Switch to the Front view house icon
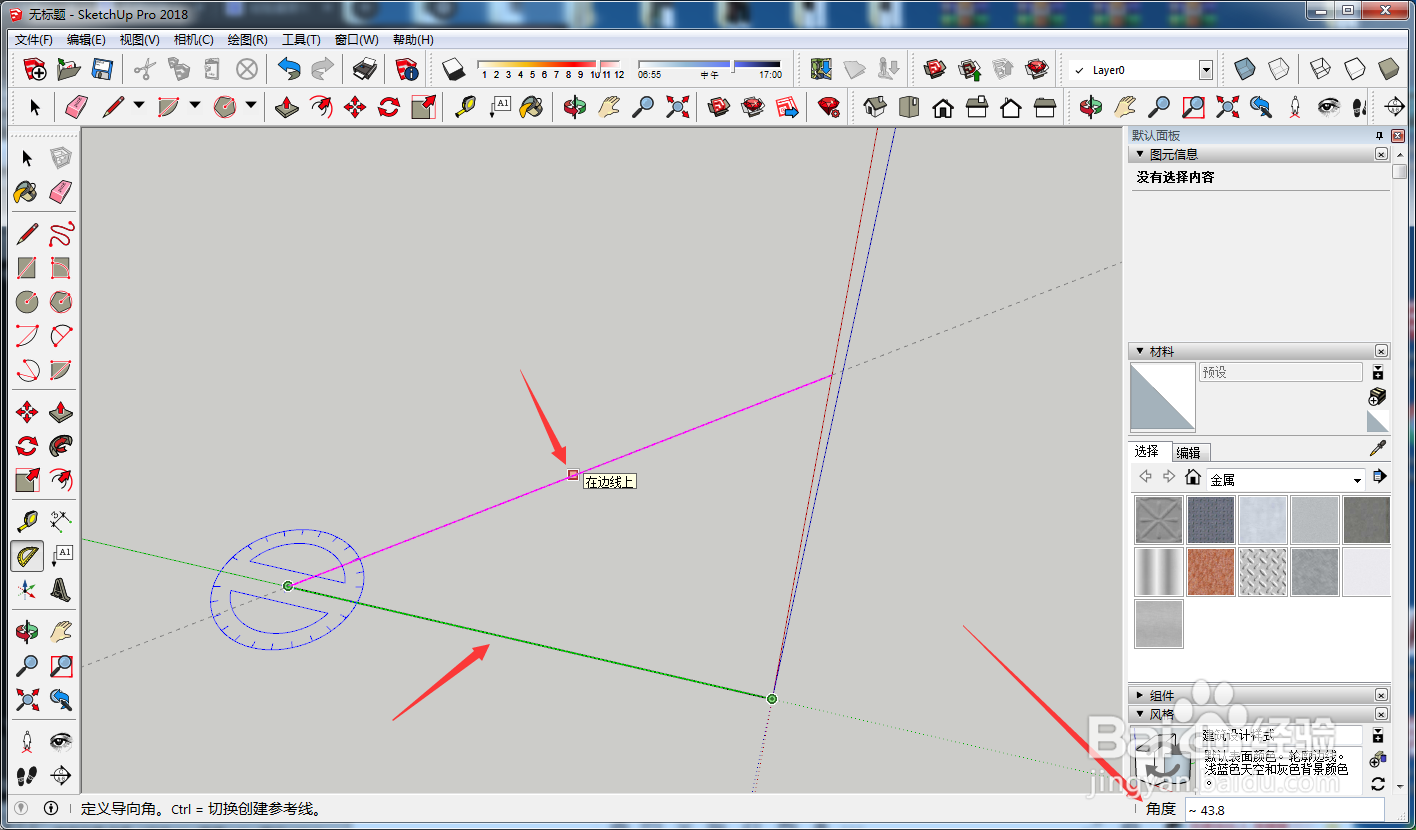The width and height of the screenshot is (1416, 830). click(x=943, y=107)
